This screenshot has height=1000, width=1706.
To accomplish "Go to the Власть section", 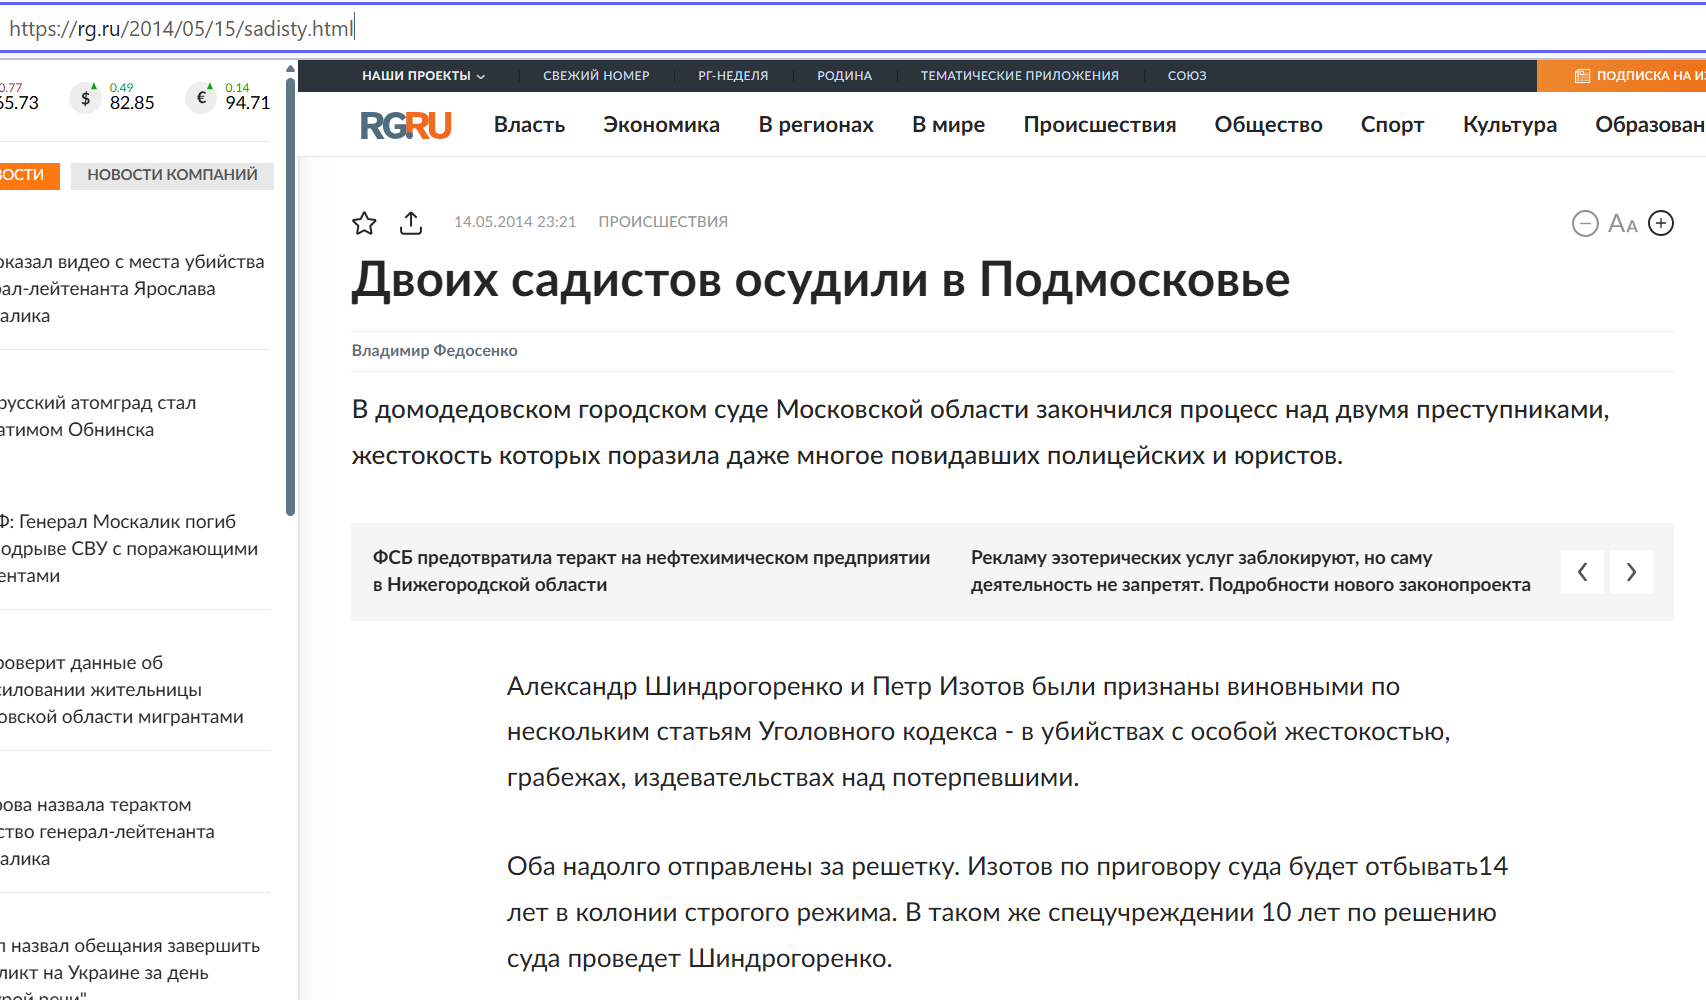I will coord(529,125).
